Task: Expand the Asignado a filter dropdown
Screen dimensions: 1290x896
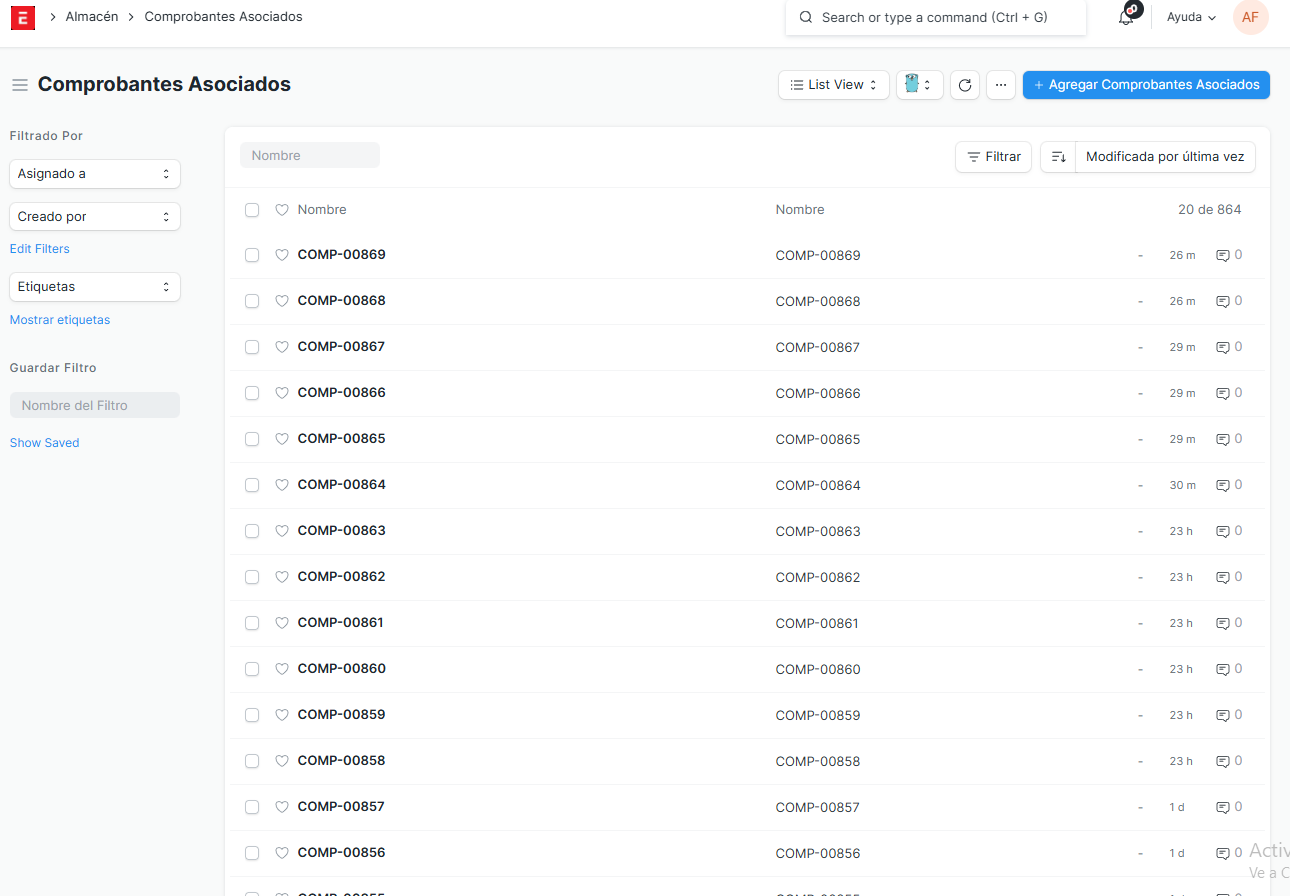Action: pos(94,174)
